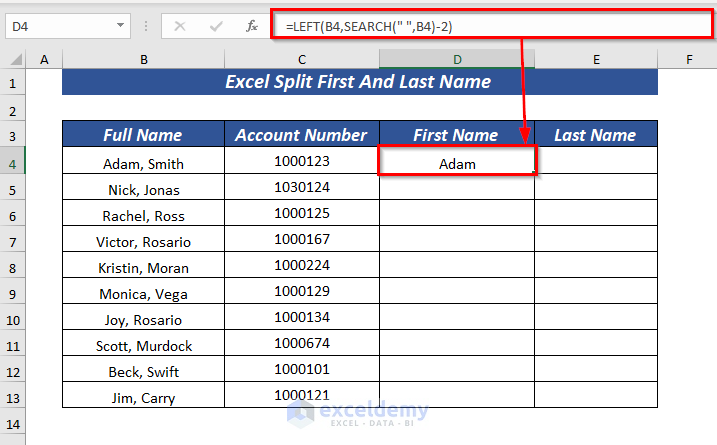The width and height of the screenshot is (717, 445).
Task: Click the Cancel (X) formula bar icon
Action: 180,26
